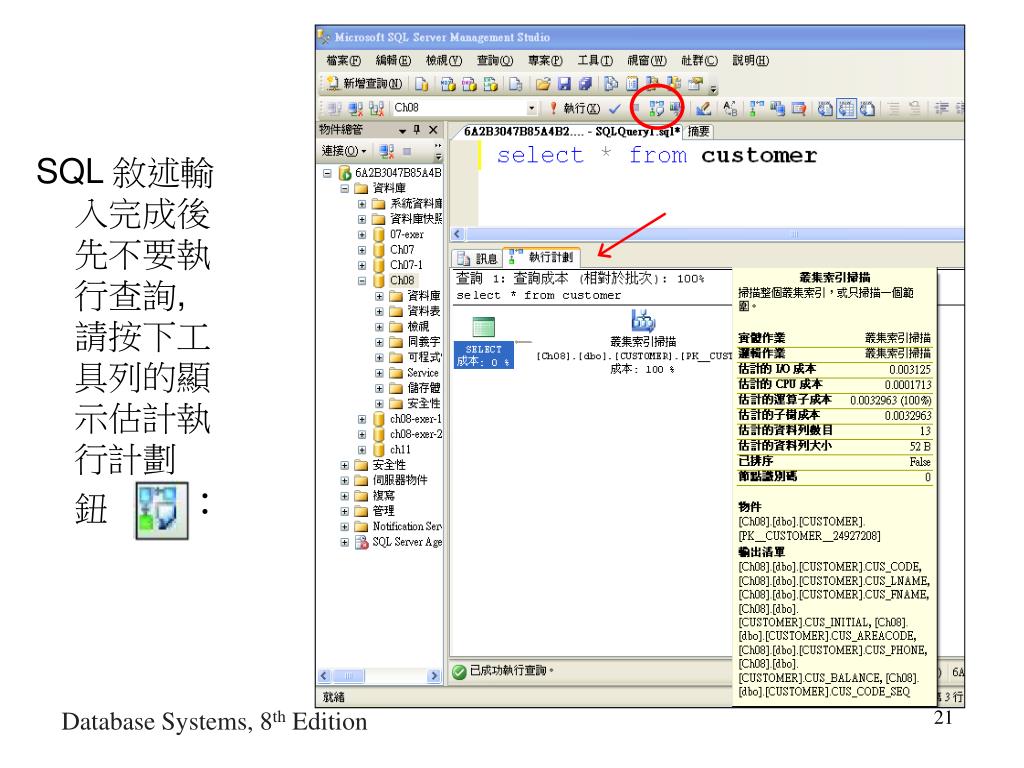The width and height of the screenshot is (1024, 768).
Task: Click Object Explorer scrollbar left arrow
Action: 324,676
